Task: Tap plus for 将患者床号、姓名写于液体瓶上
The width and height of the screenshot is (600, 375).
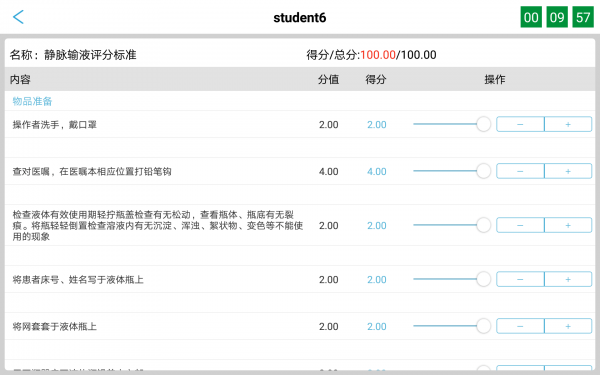Action: pos(568,279)
